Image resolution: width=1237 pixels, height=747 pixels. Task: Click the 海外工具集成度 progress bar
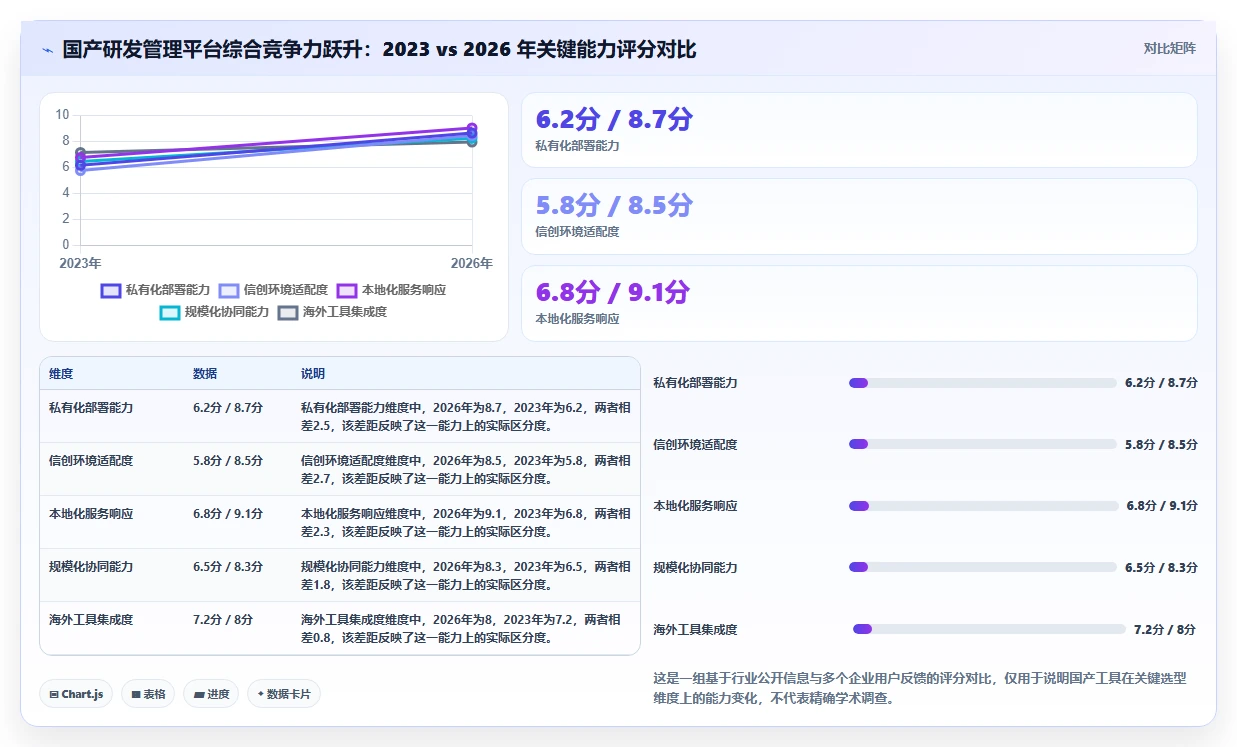click(x=989, y=629)
